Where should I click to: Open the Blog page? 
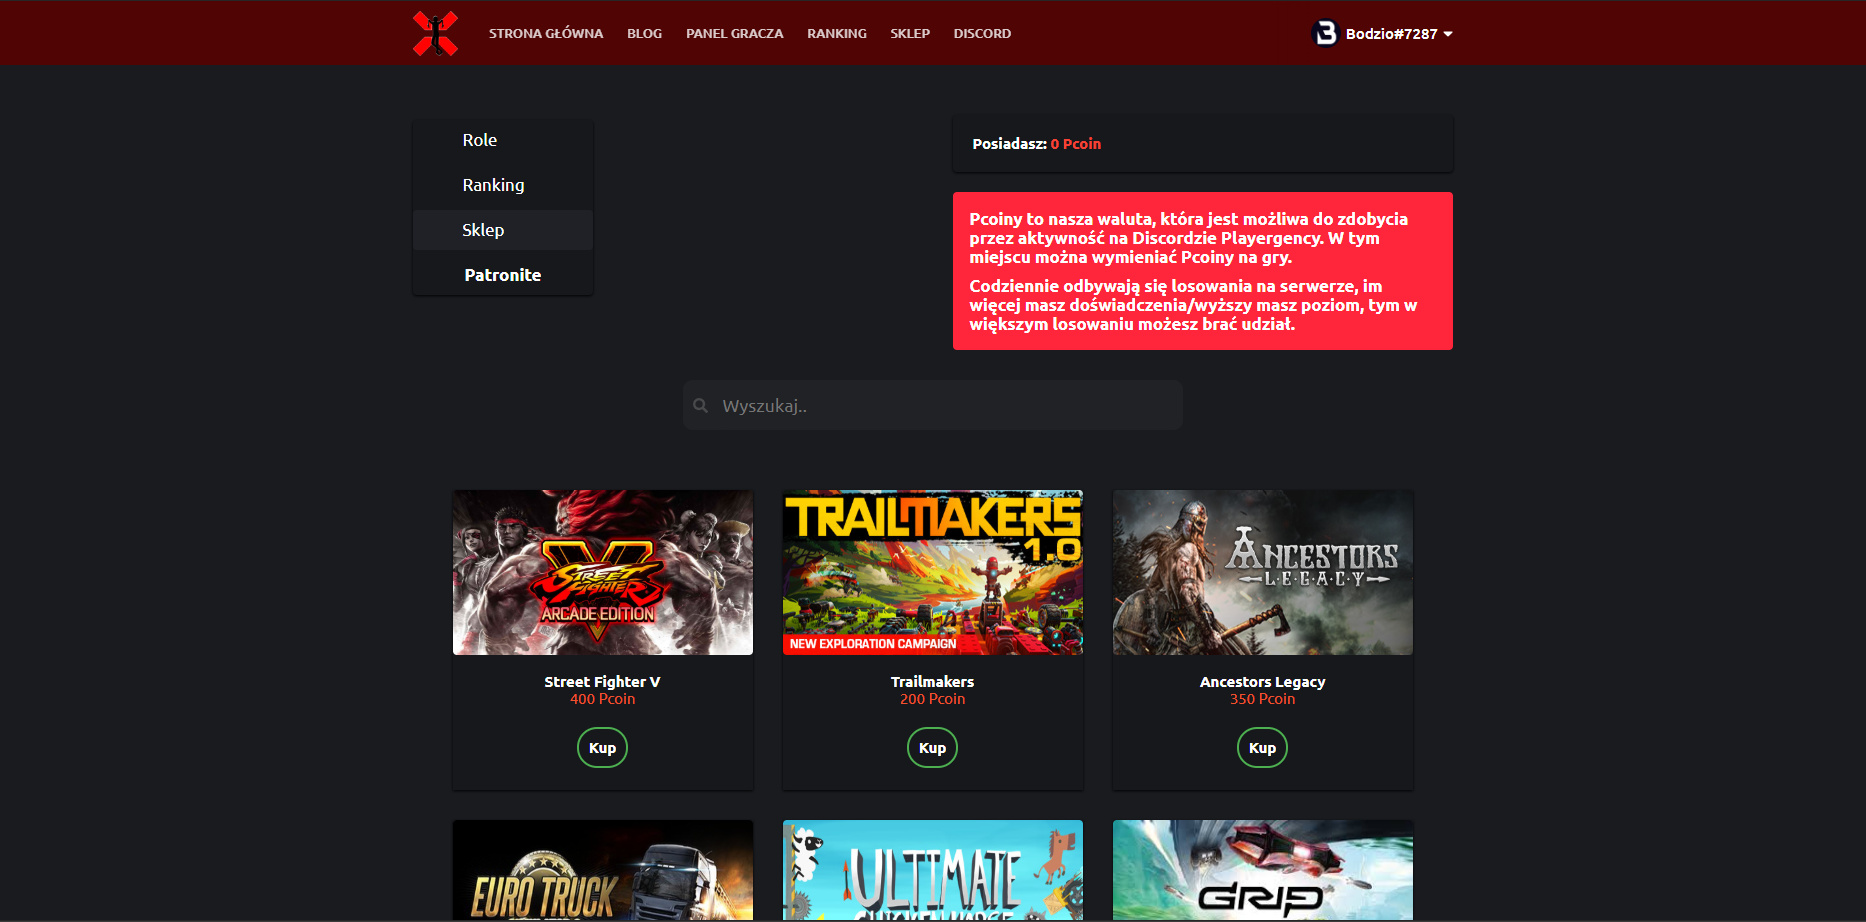pyautogui.click(x=644, y=34)
